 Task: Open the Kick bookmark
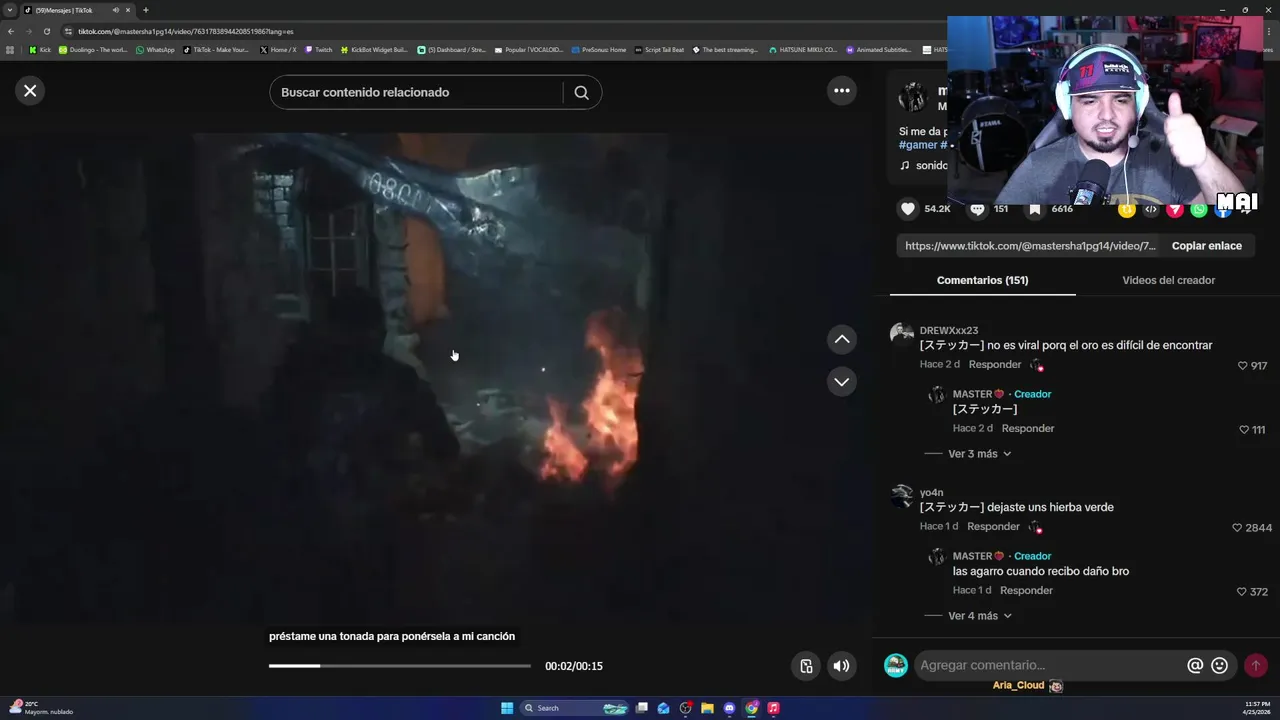(40, 49)
